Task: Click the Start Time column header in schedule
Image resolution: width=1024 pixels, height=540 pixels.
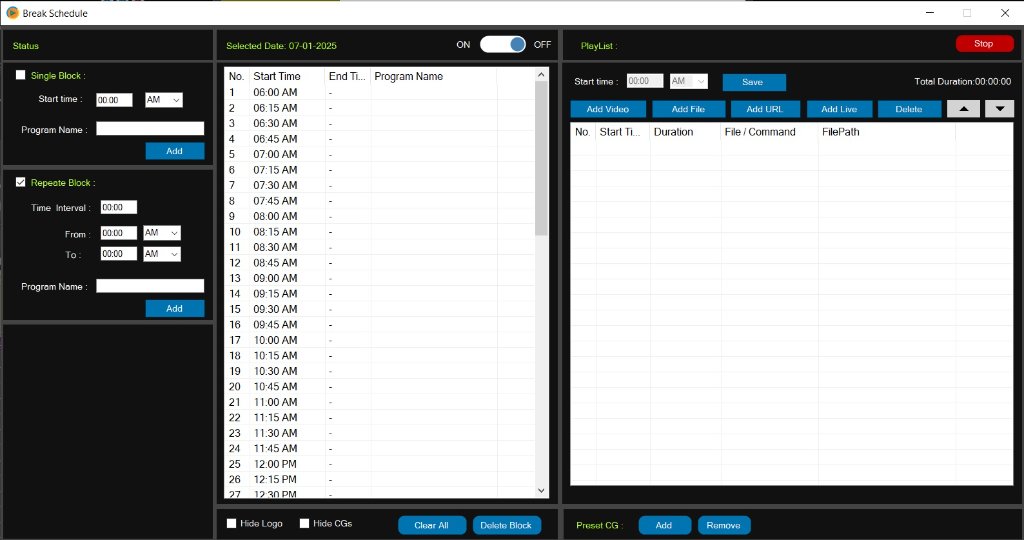Action: pos(287,76)
